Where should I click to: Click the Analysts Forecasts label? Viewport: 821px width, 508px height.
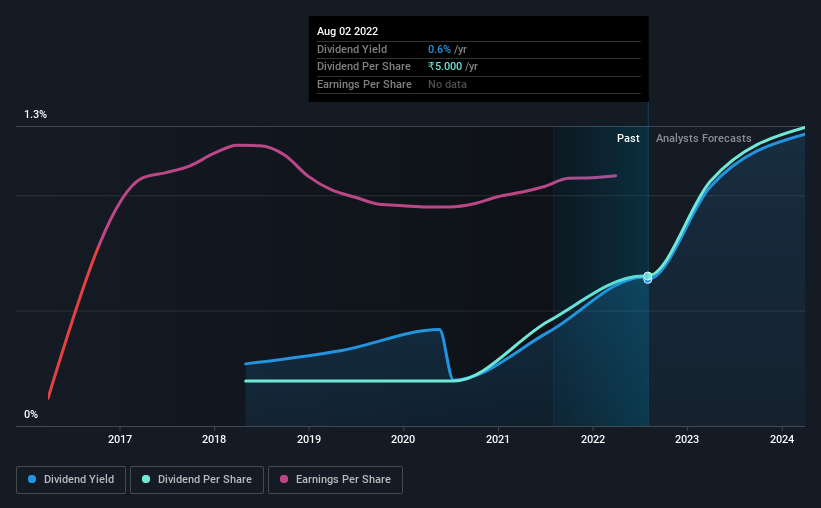(x=704, y=138)
